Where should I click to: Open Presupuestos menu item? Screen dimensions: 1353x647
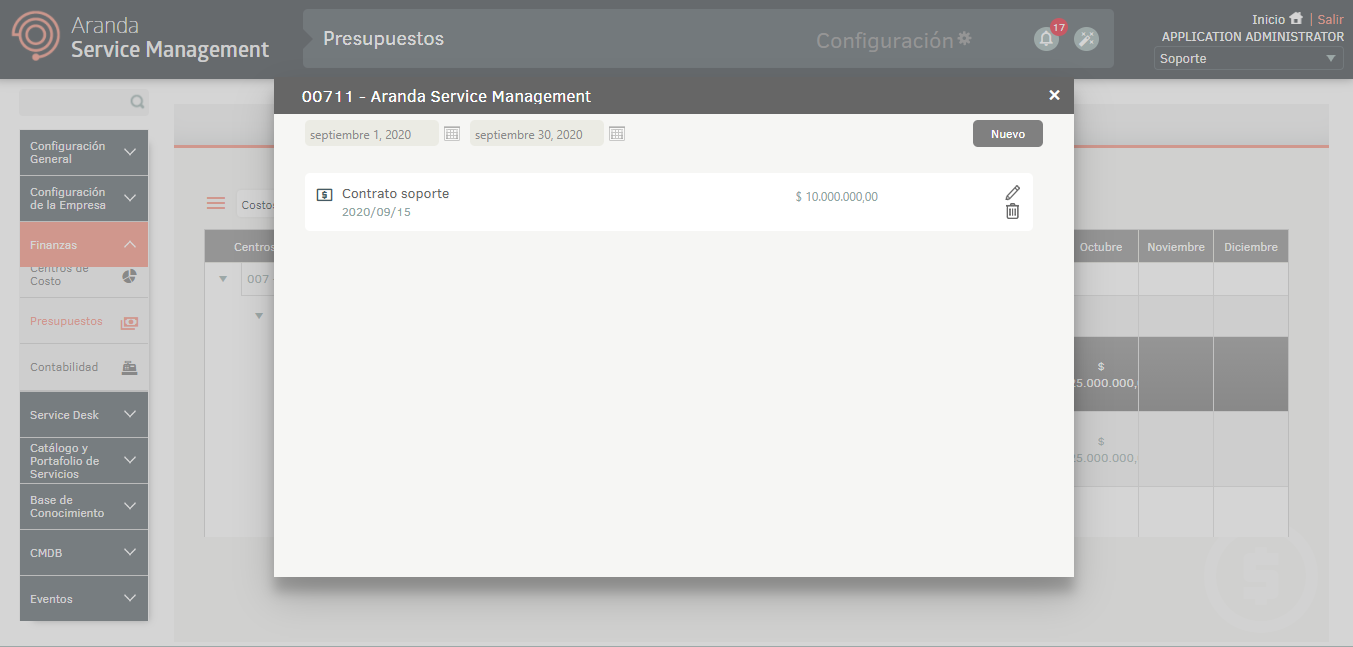(x=84, y=322)
